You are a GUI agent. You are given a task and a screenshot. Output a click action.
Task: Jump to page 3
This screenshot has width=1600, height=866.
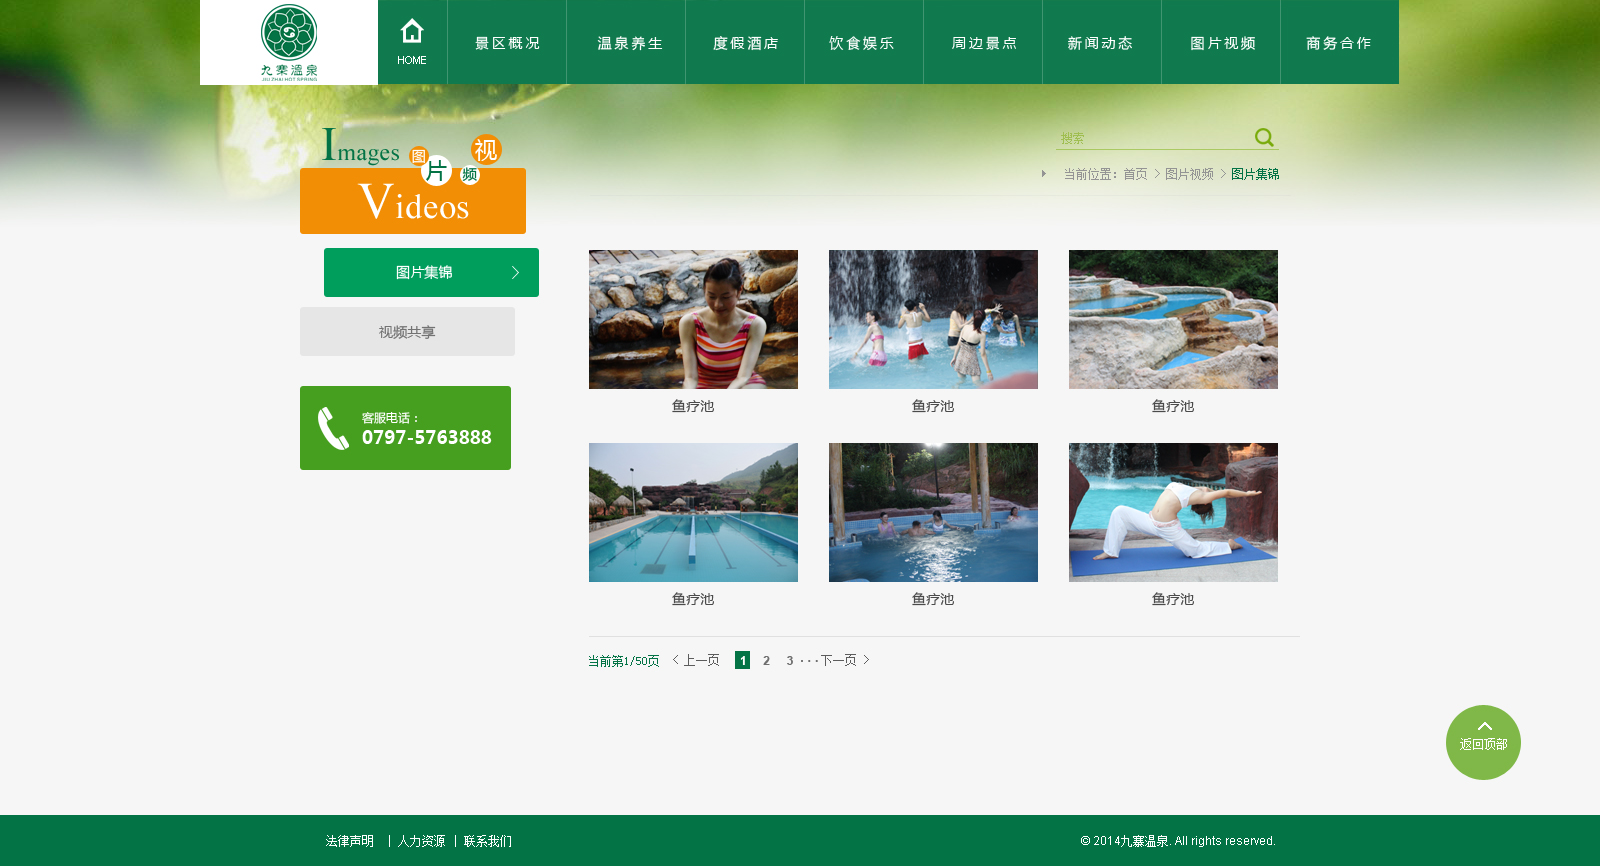pos(789,660)
